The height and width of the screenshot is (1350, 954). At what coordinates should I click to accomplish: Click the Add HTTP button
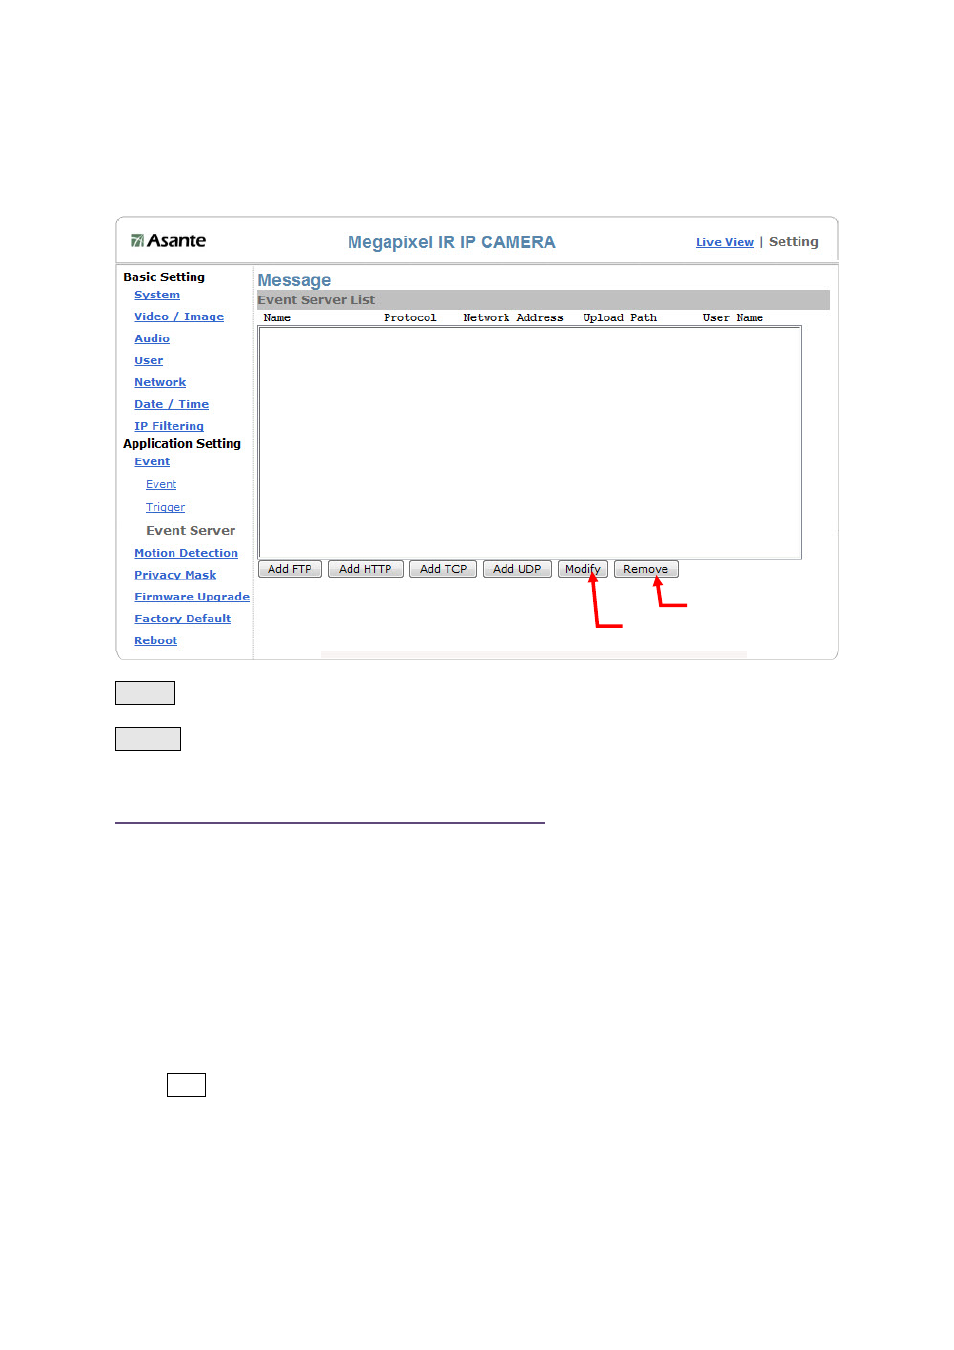(x=365, y=569)
